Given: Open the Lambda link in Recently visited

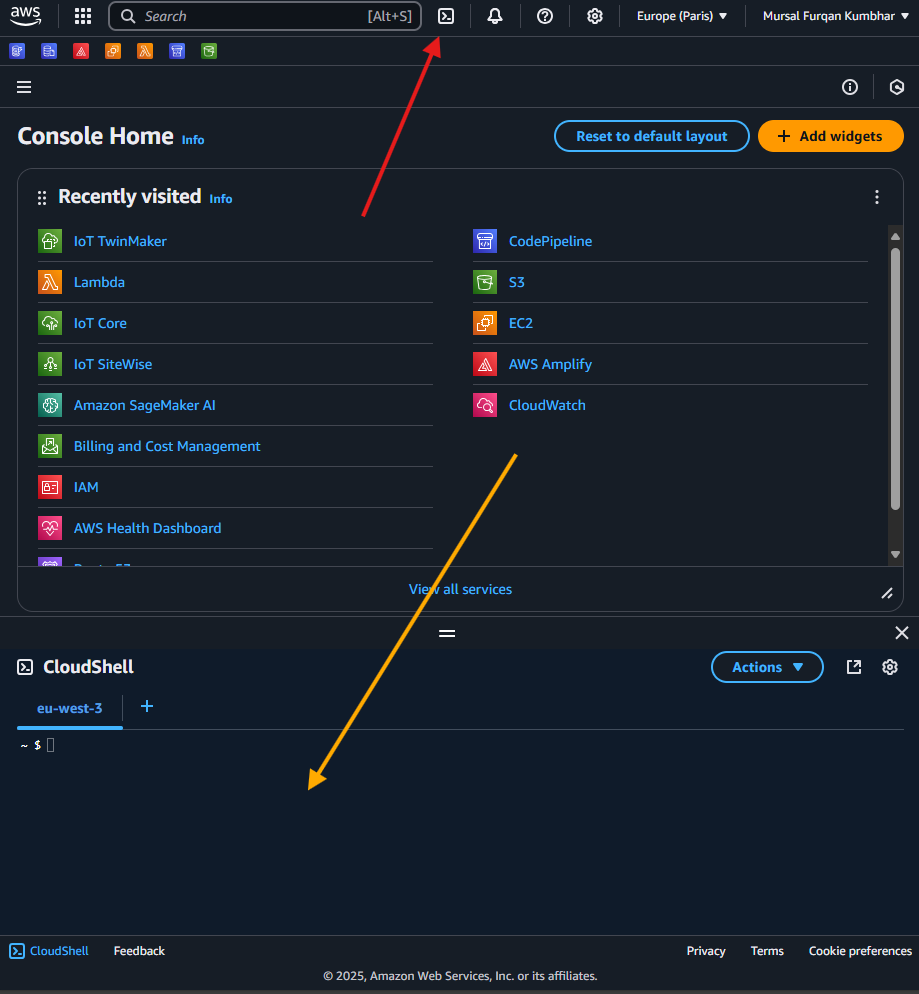Looking at the screenshot, I should tap(99, 282).
